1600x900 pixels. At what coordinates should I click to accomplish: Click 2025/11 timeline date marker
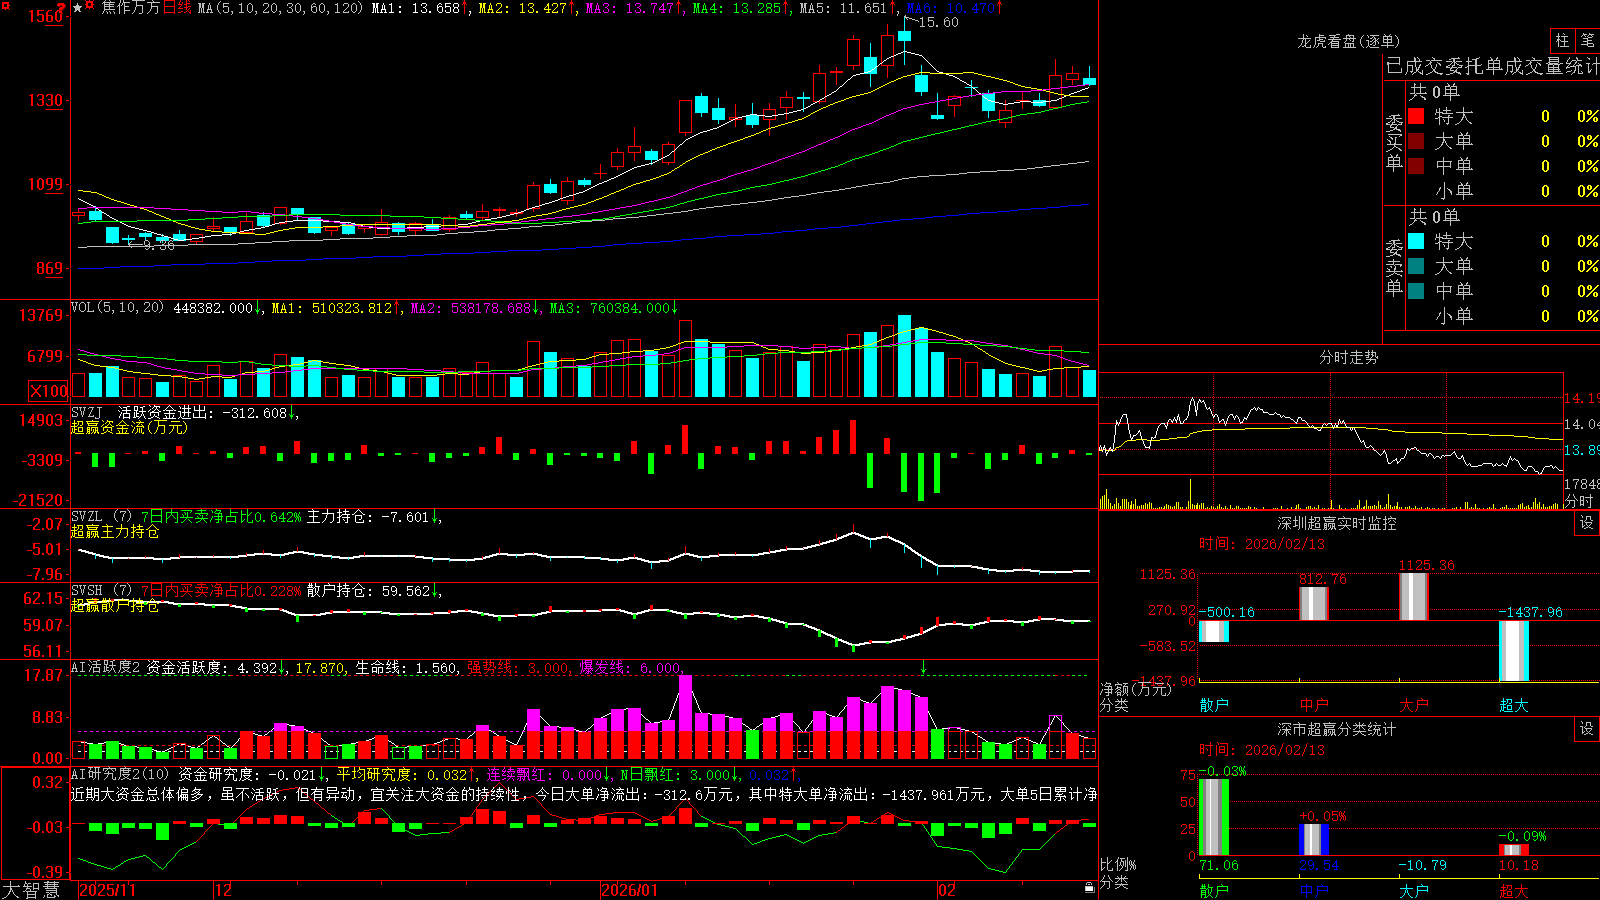point(107,890)
